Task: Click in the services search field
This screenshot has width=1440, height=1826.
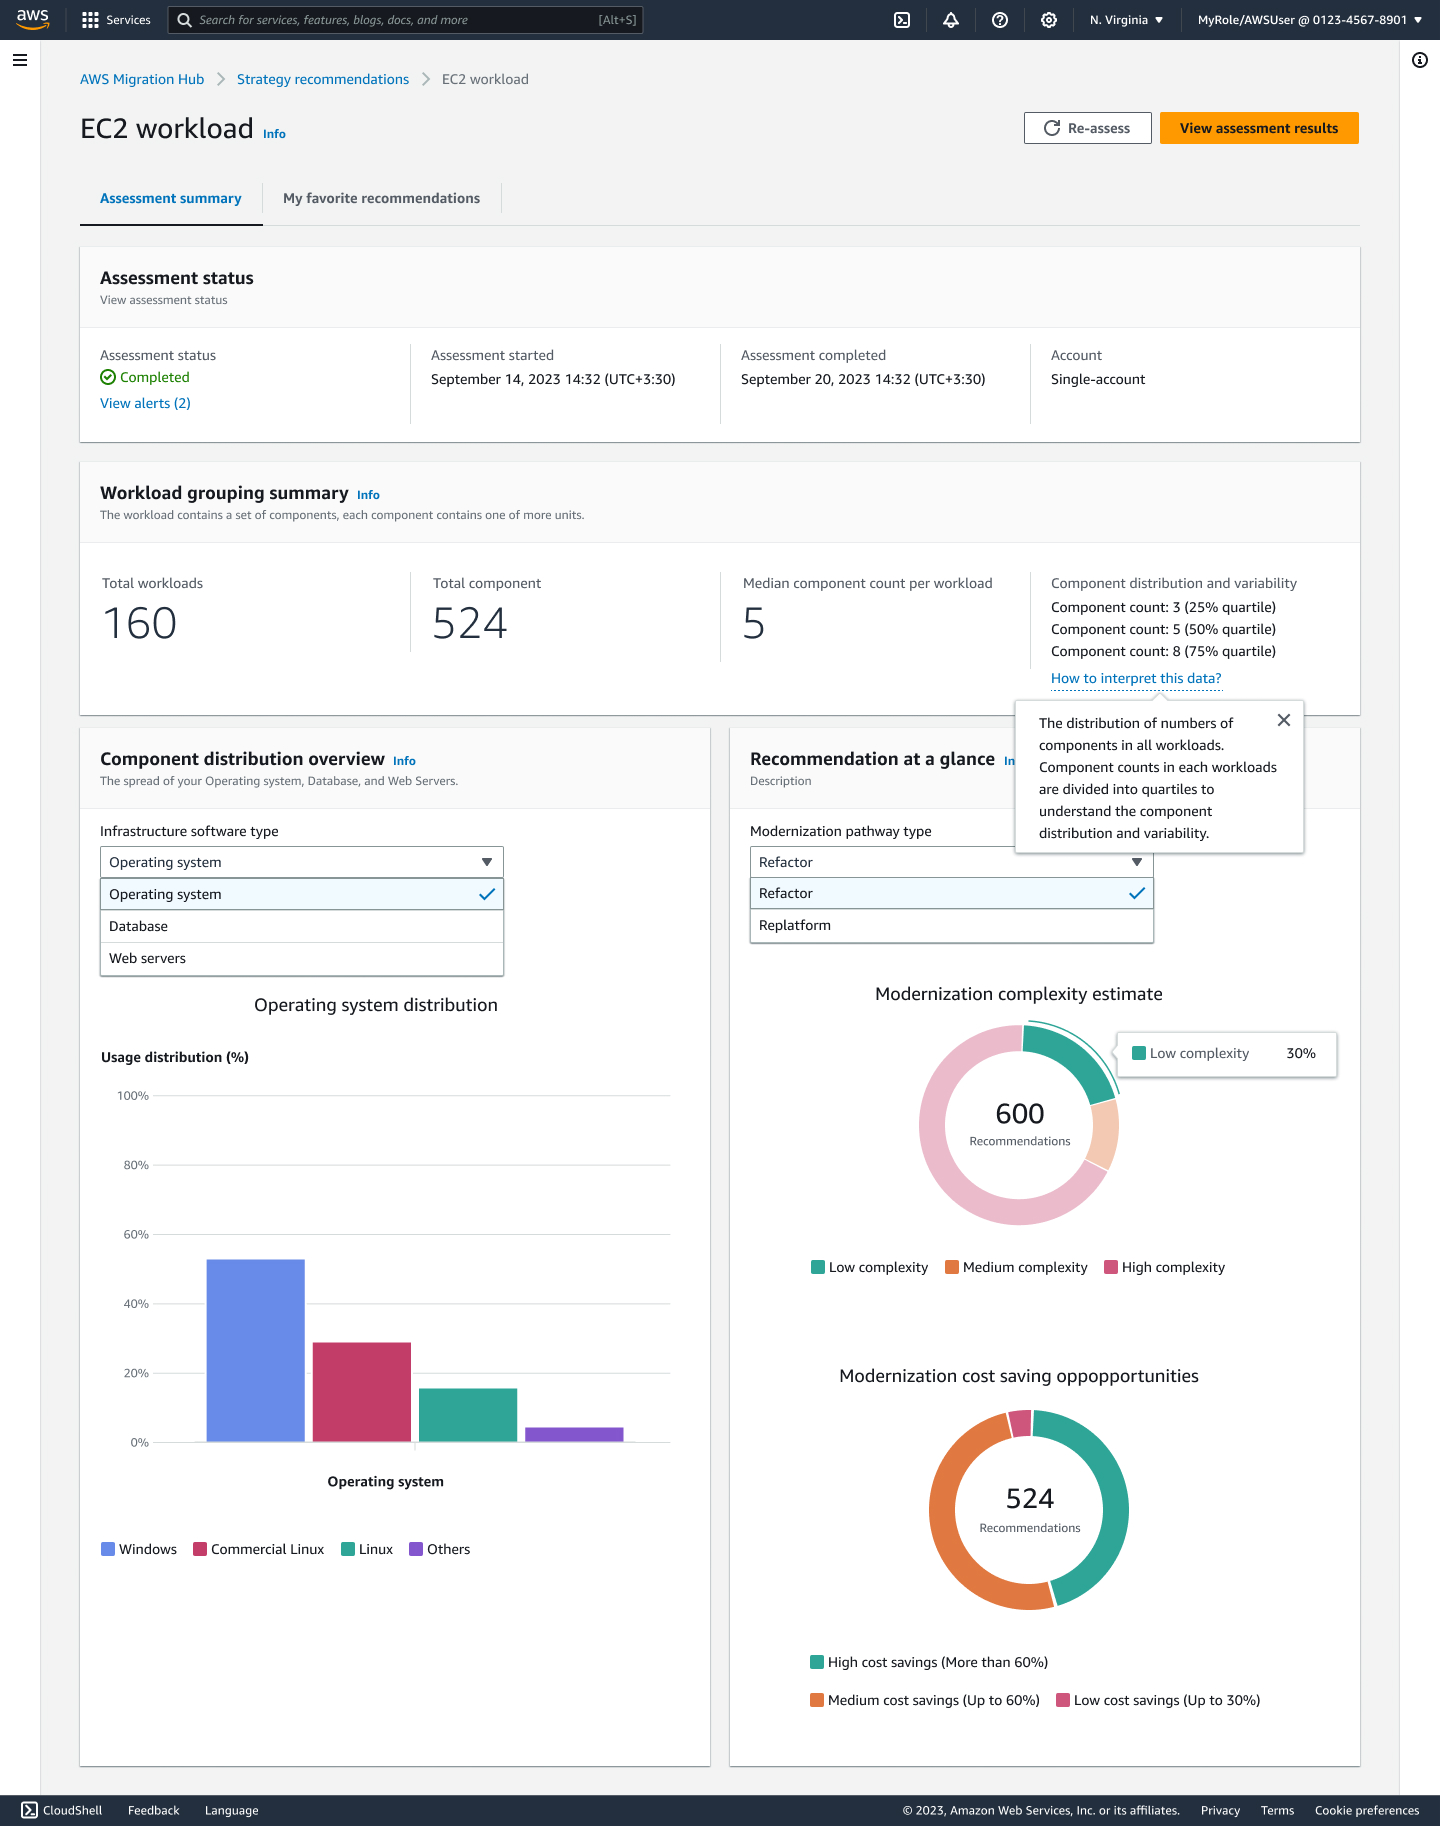Action: pos(405,20)
